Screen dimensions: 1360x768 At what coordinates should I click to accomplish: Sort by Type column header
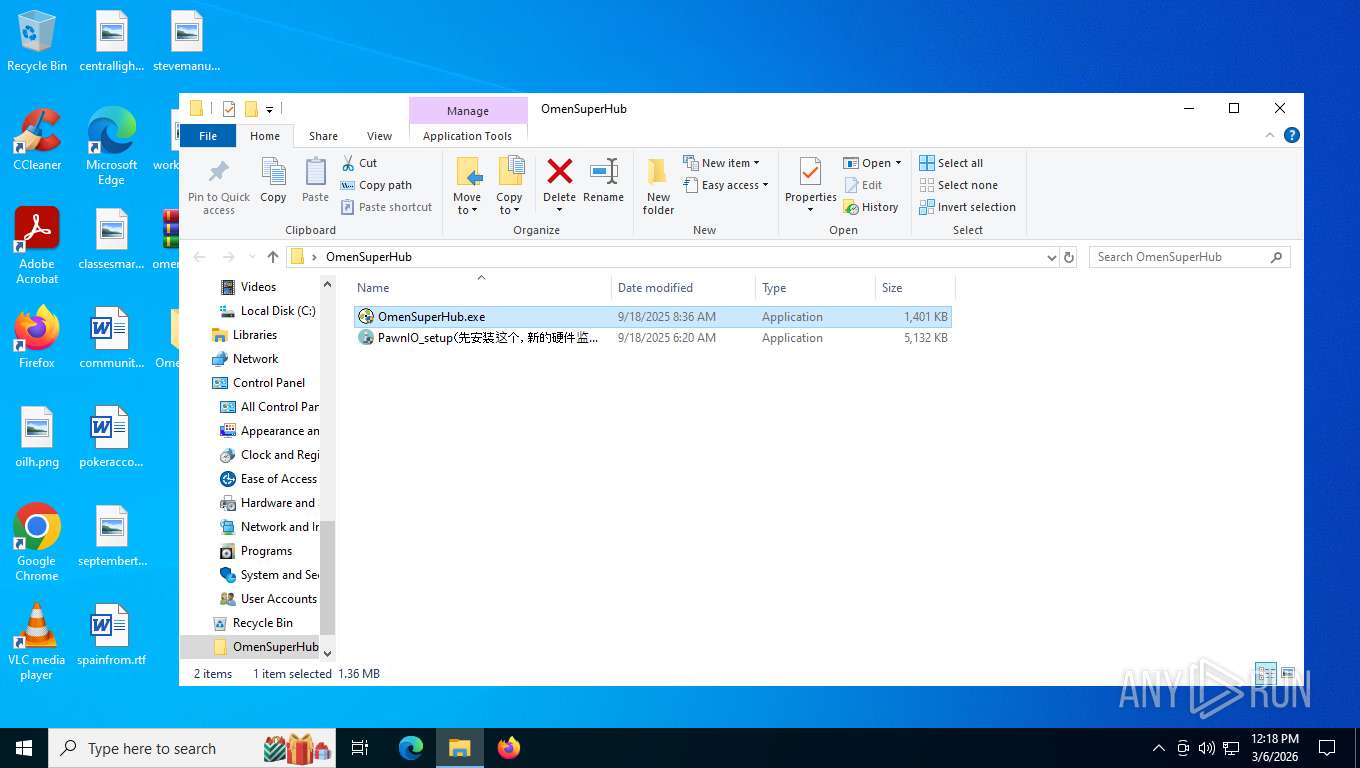[x=815, y=288]
